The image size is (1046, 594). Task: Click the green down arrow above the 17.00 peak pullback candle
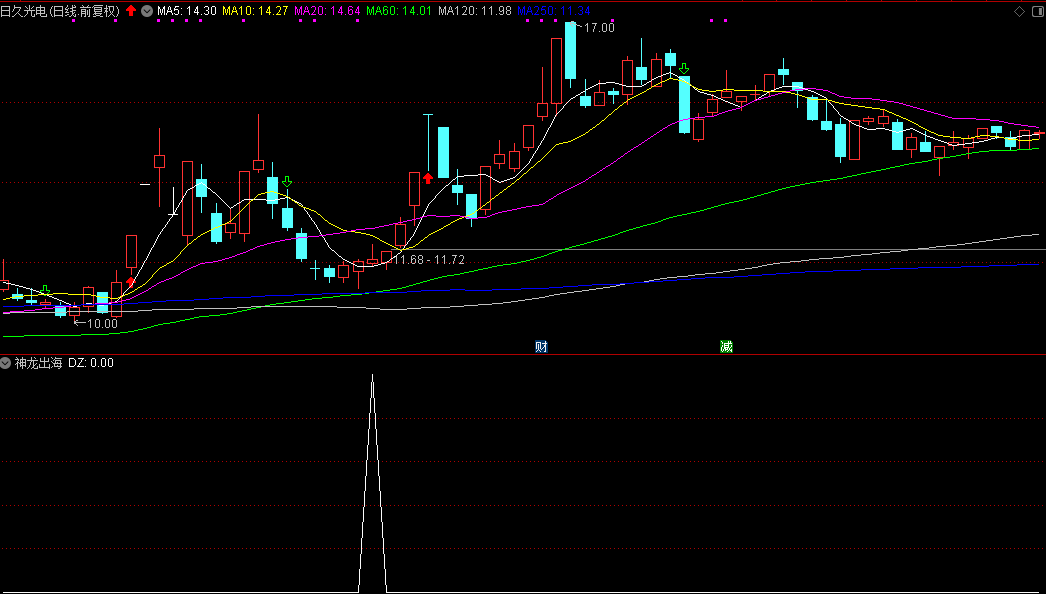[x=684, y=69]
